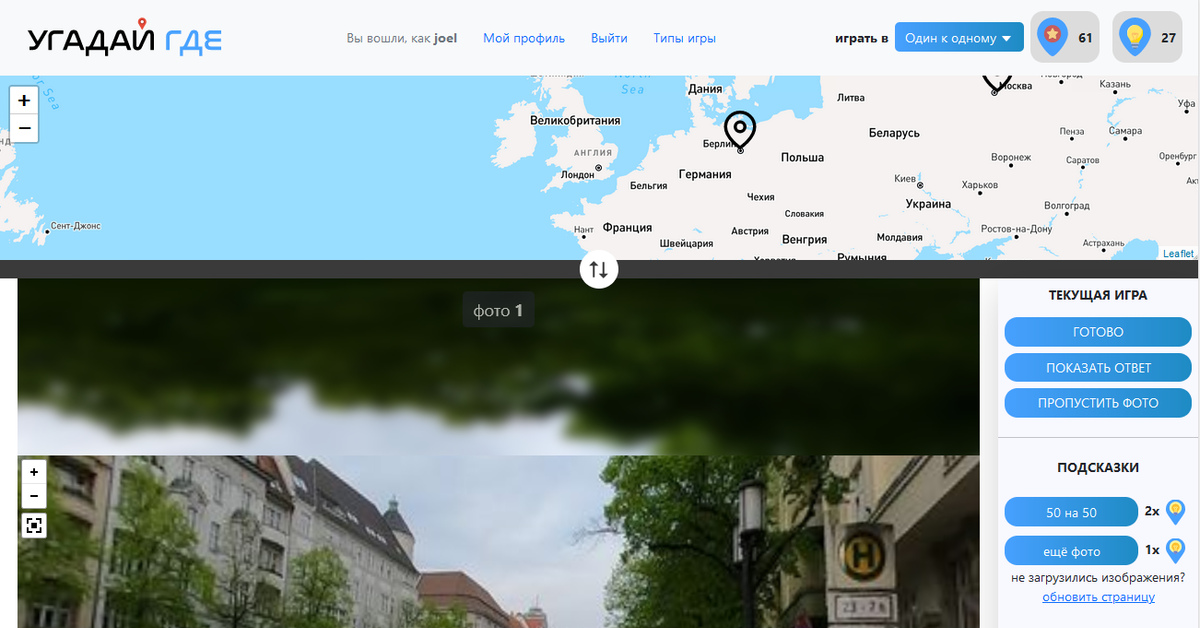Open rating badge showing 61
The height and width of the screenshot is (628, 1200).
tap(1065, 38)
